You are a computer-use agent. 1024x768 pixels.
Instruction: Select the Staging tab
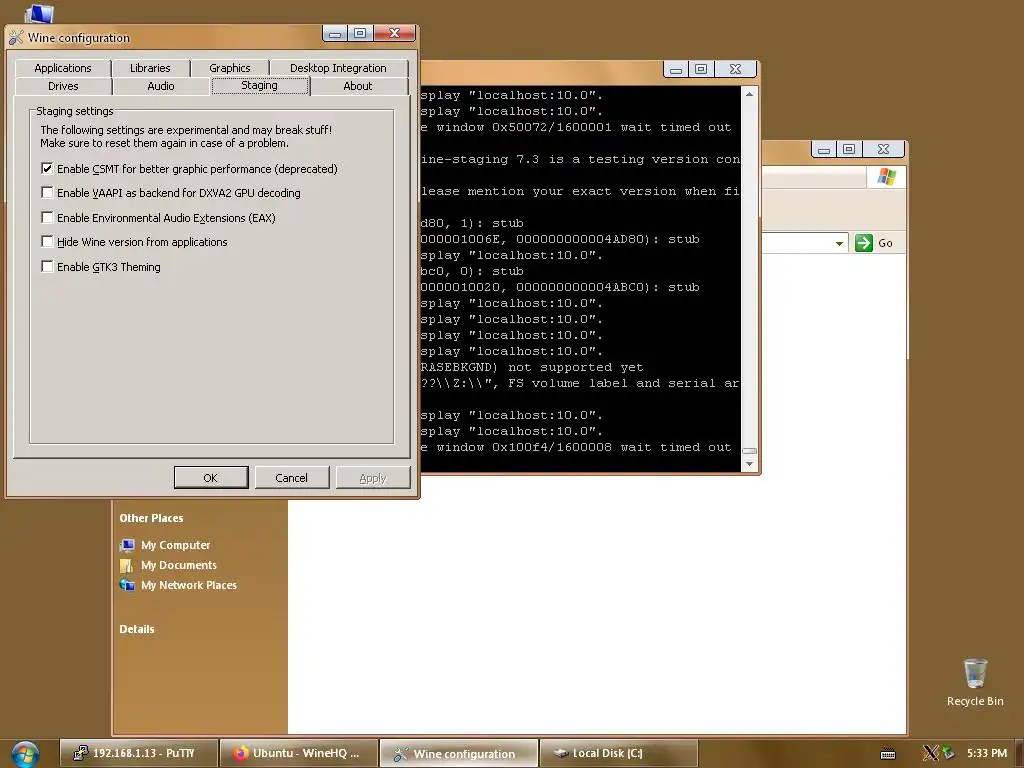click(x=259, y=86)
